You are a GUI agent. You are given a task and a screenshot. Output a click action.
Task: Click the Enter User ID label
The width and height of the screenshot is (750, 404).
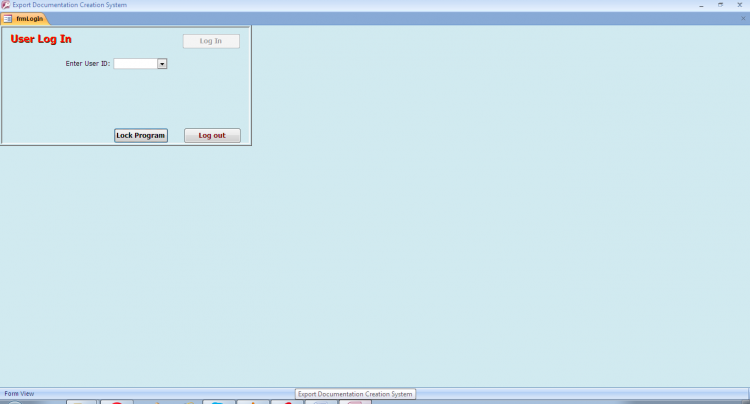[88, 64]
